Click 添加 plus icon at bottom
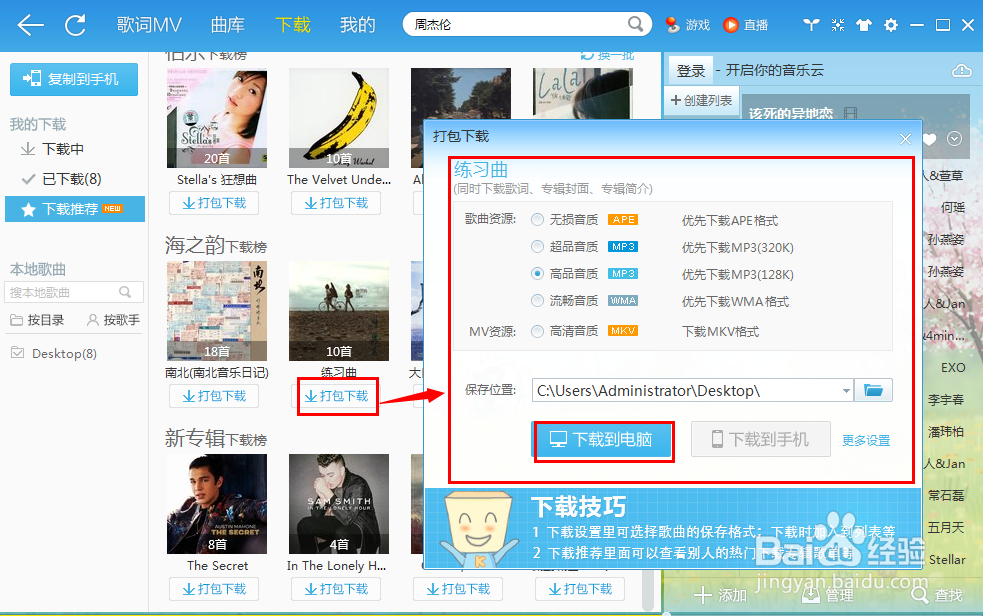This screenshot has width=983, height=616. 703,595
